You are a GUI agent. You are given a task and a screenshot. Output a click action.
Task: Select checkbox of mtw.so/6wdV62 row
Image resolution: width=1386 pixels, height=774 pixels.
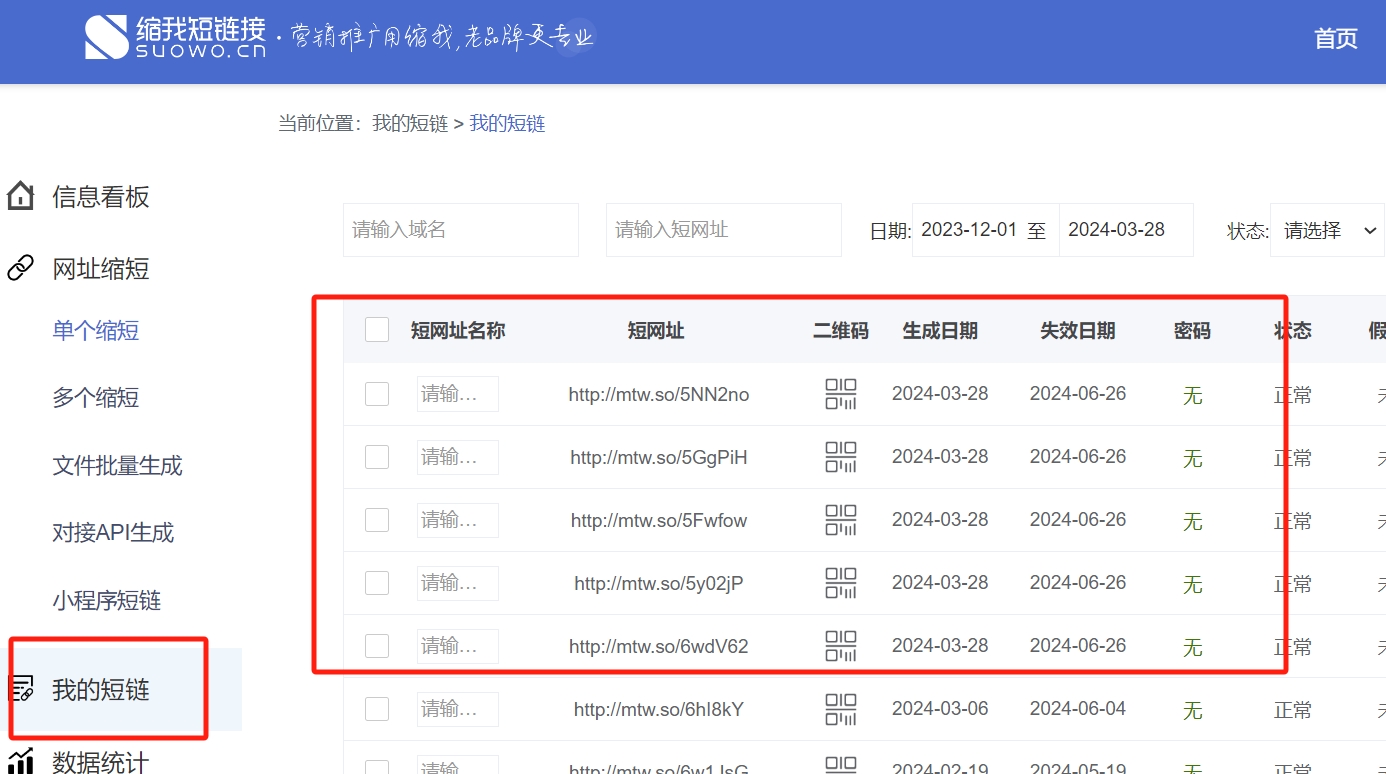coord(377,646)
